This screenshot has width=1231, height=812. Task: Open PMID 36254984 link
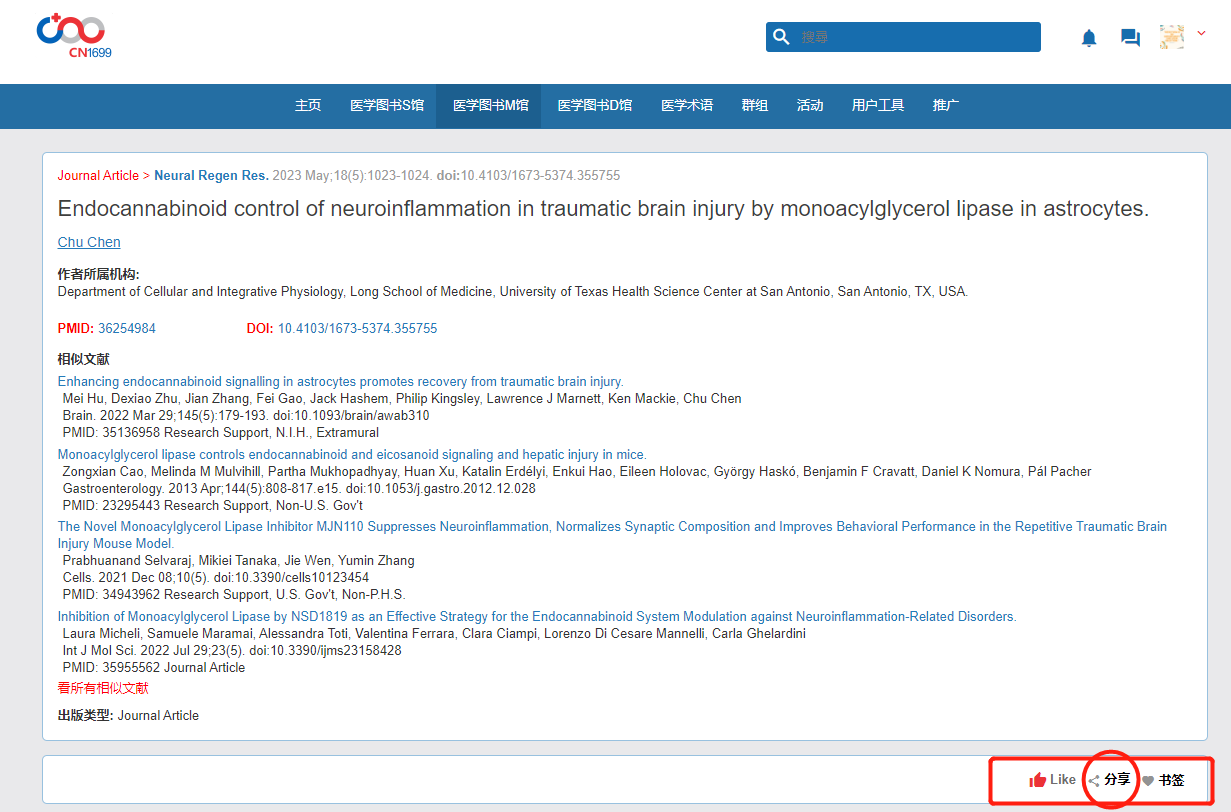tap(127, 328)
